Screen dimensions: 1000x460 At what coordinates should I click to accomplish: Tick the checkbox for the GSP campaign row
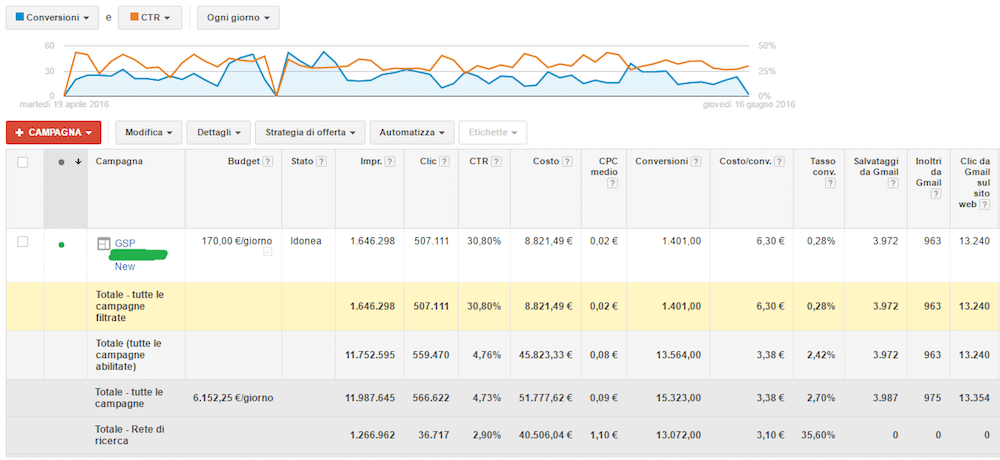point(23,242)
